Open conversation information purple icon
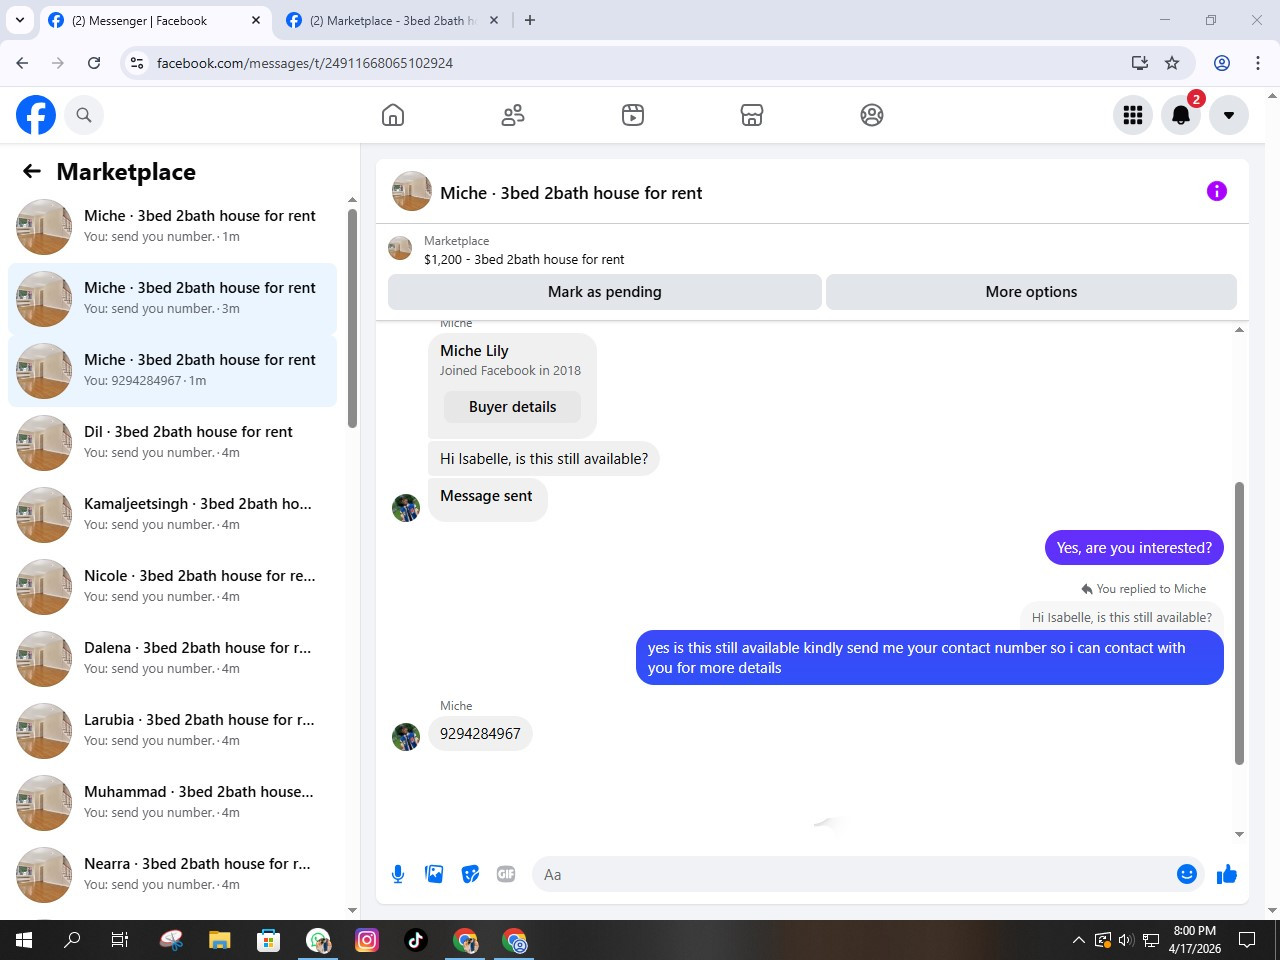1280x960 pixels. coord(1217,191)
